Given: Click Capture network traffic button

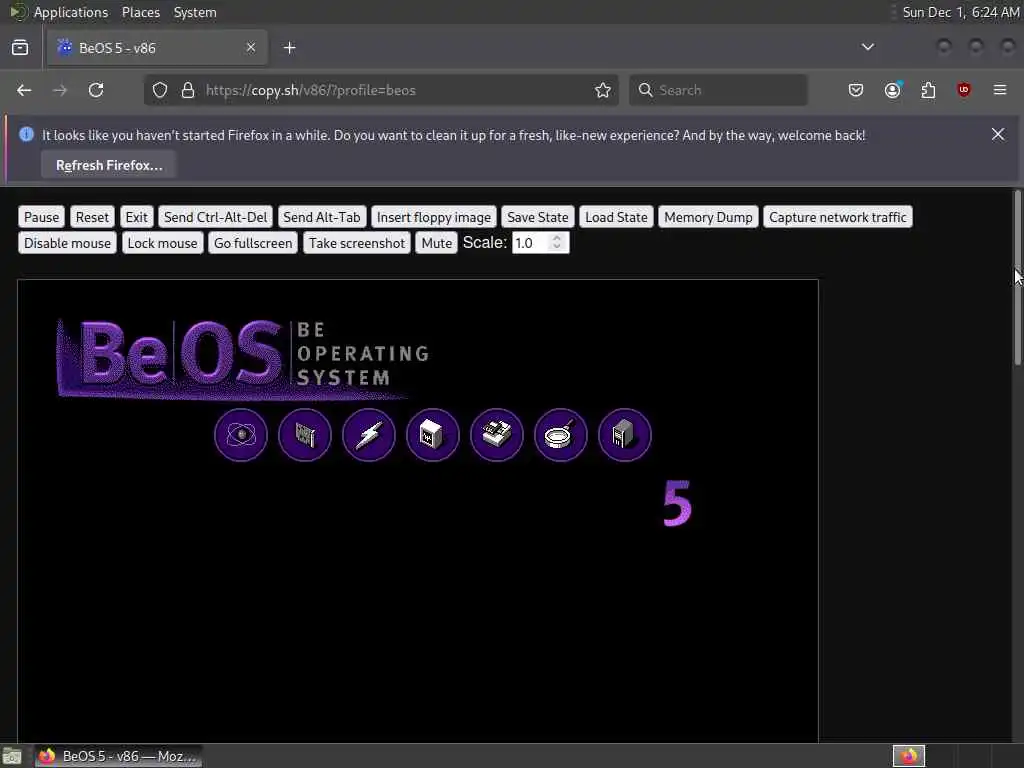Looking at the screenshot, I should tap(838, 217).
